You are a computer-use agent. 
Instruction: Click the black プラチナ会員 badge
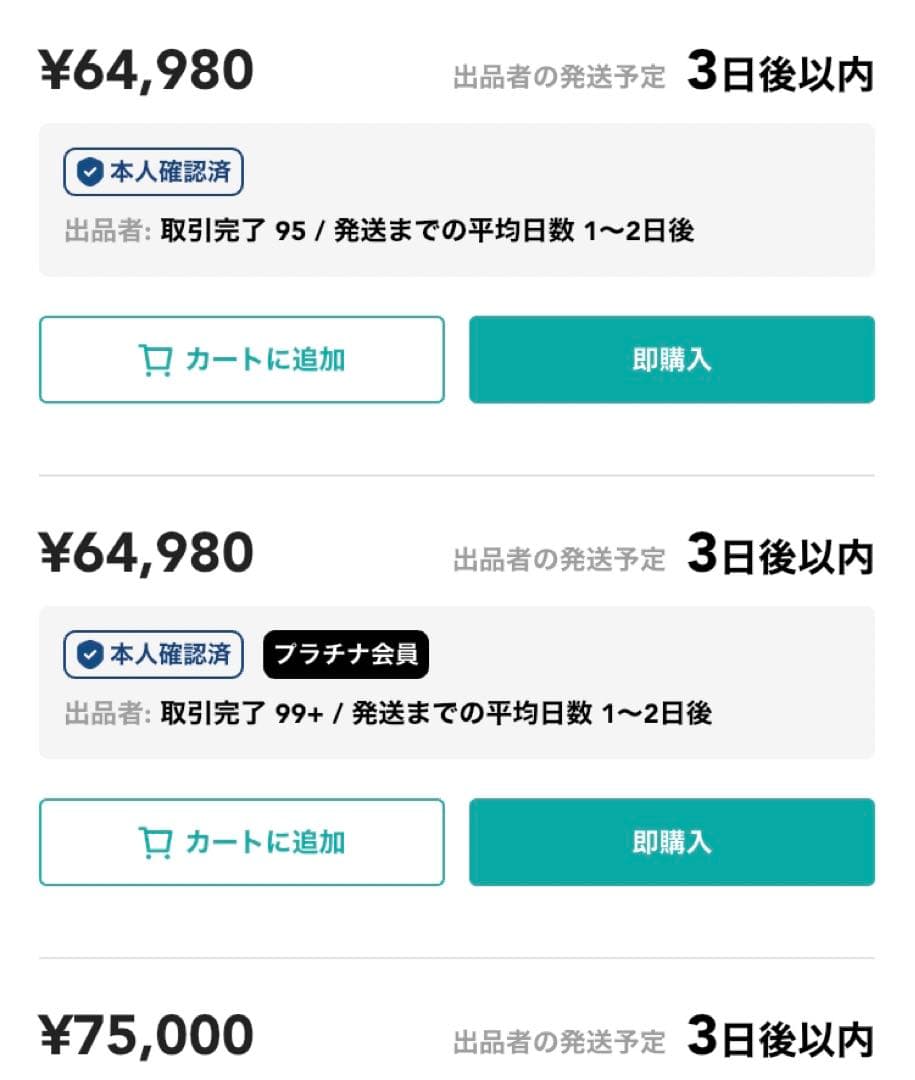(346, 655)
